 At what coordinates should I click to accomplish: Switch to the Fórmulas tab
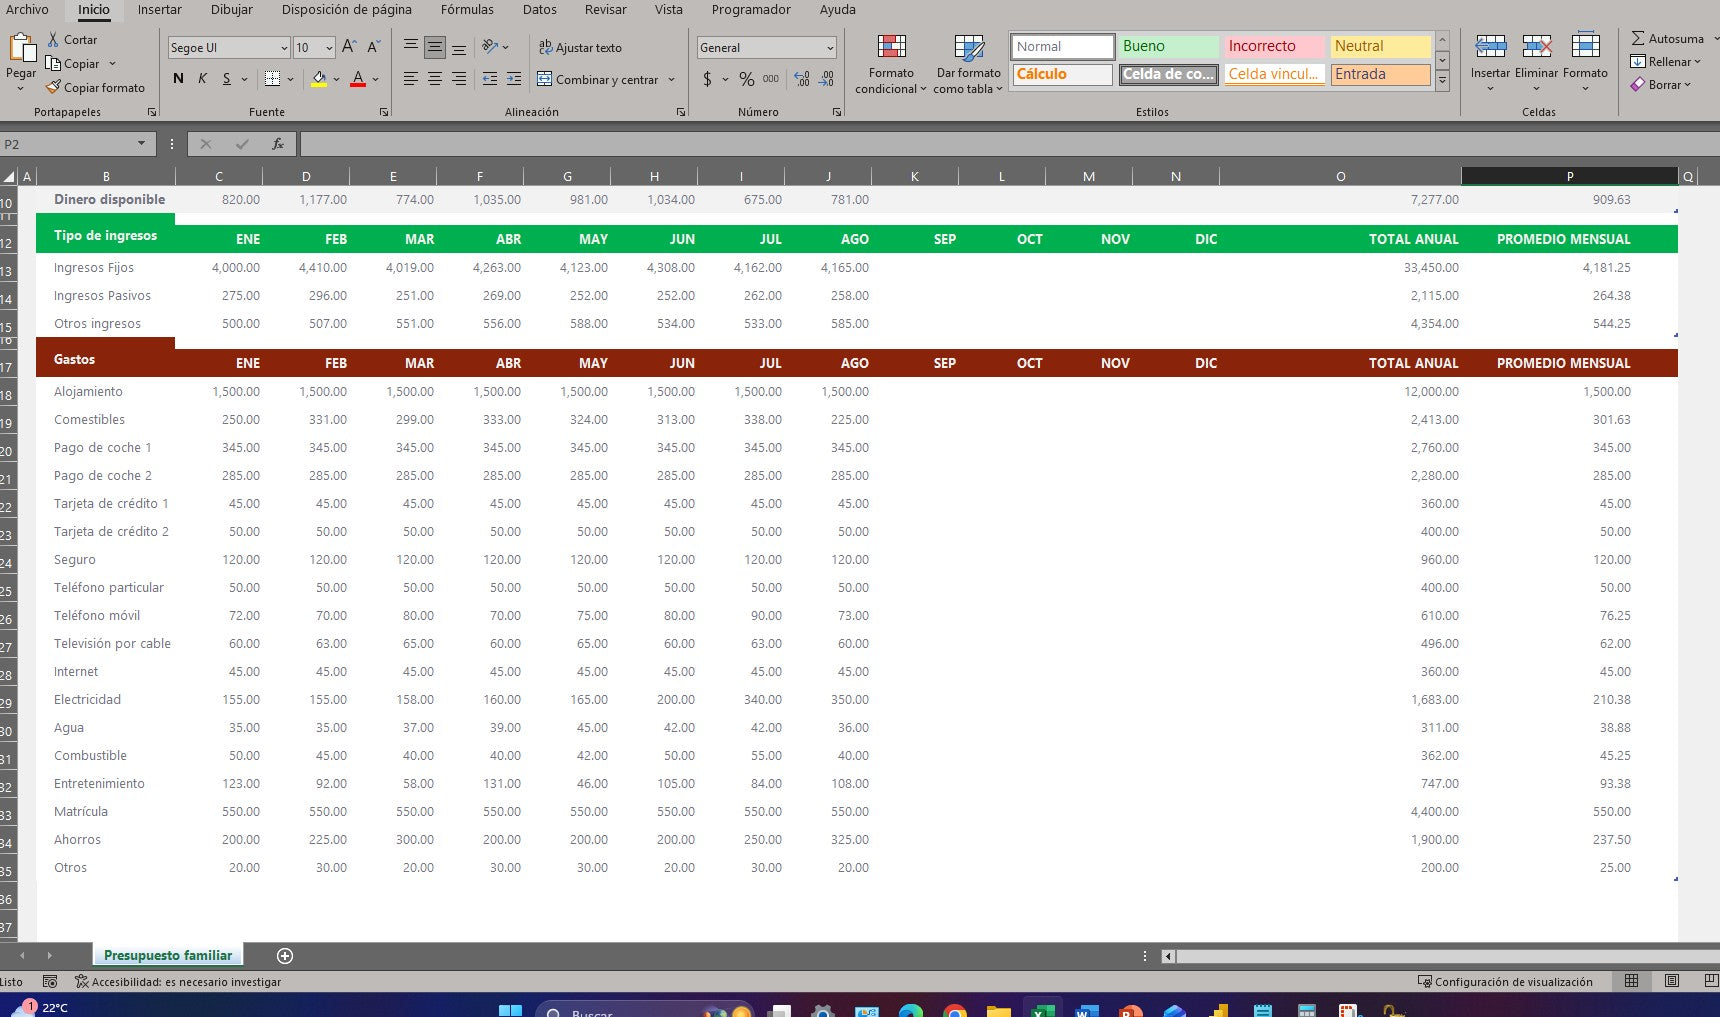pos(467,10)
